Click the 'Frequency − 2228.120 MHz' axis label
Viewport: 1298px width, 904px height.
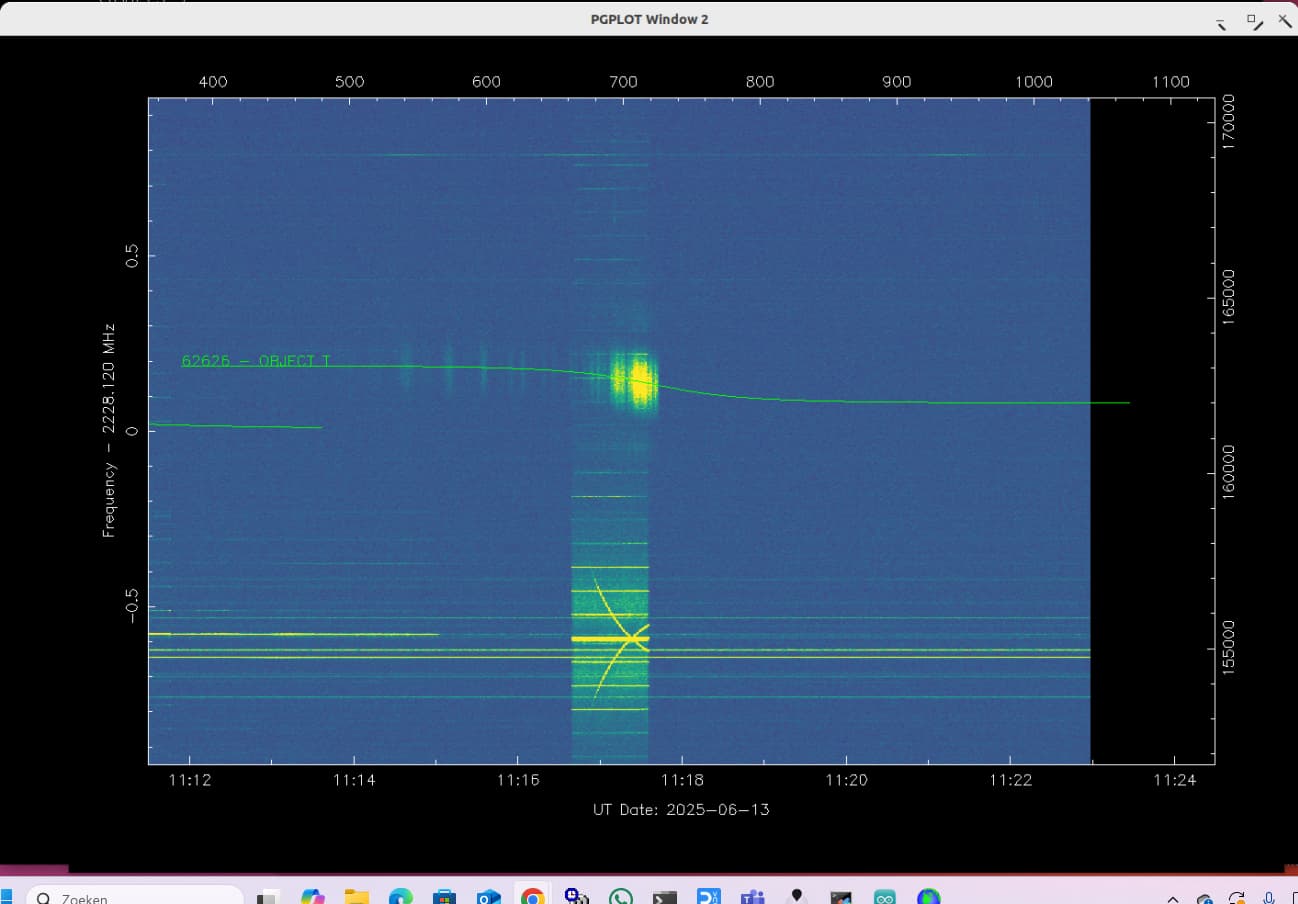click(109, 430)
